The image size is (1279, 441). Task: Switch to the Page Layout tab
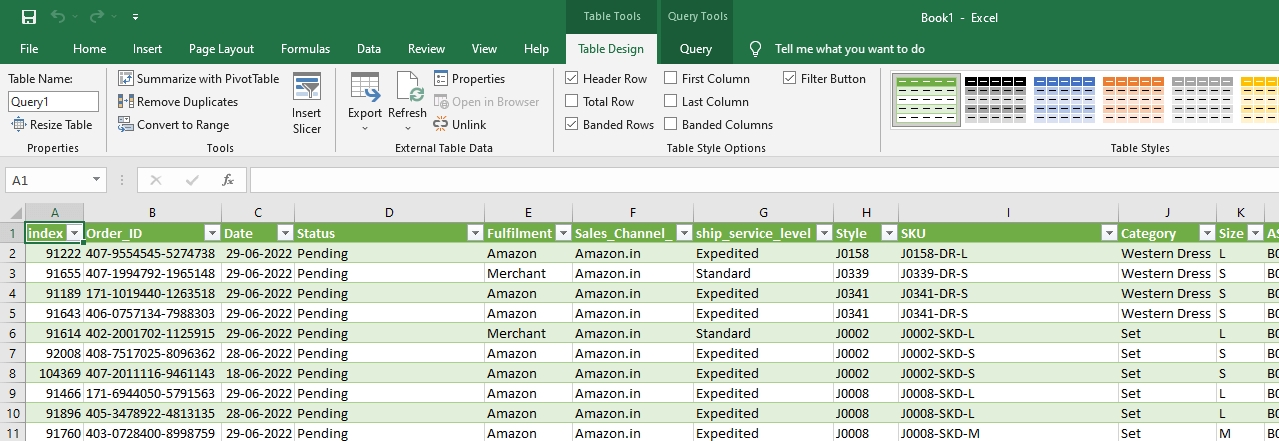coord(221,48)
